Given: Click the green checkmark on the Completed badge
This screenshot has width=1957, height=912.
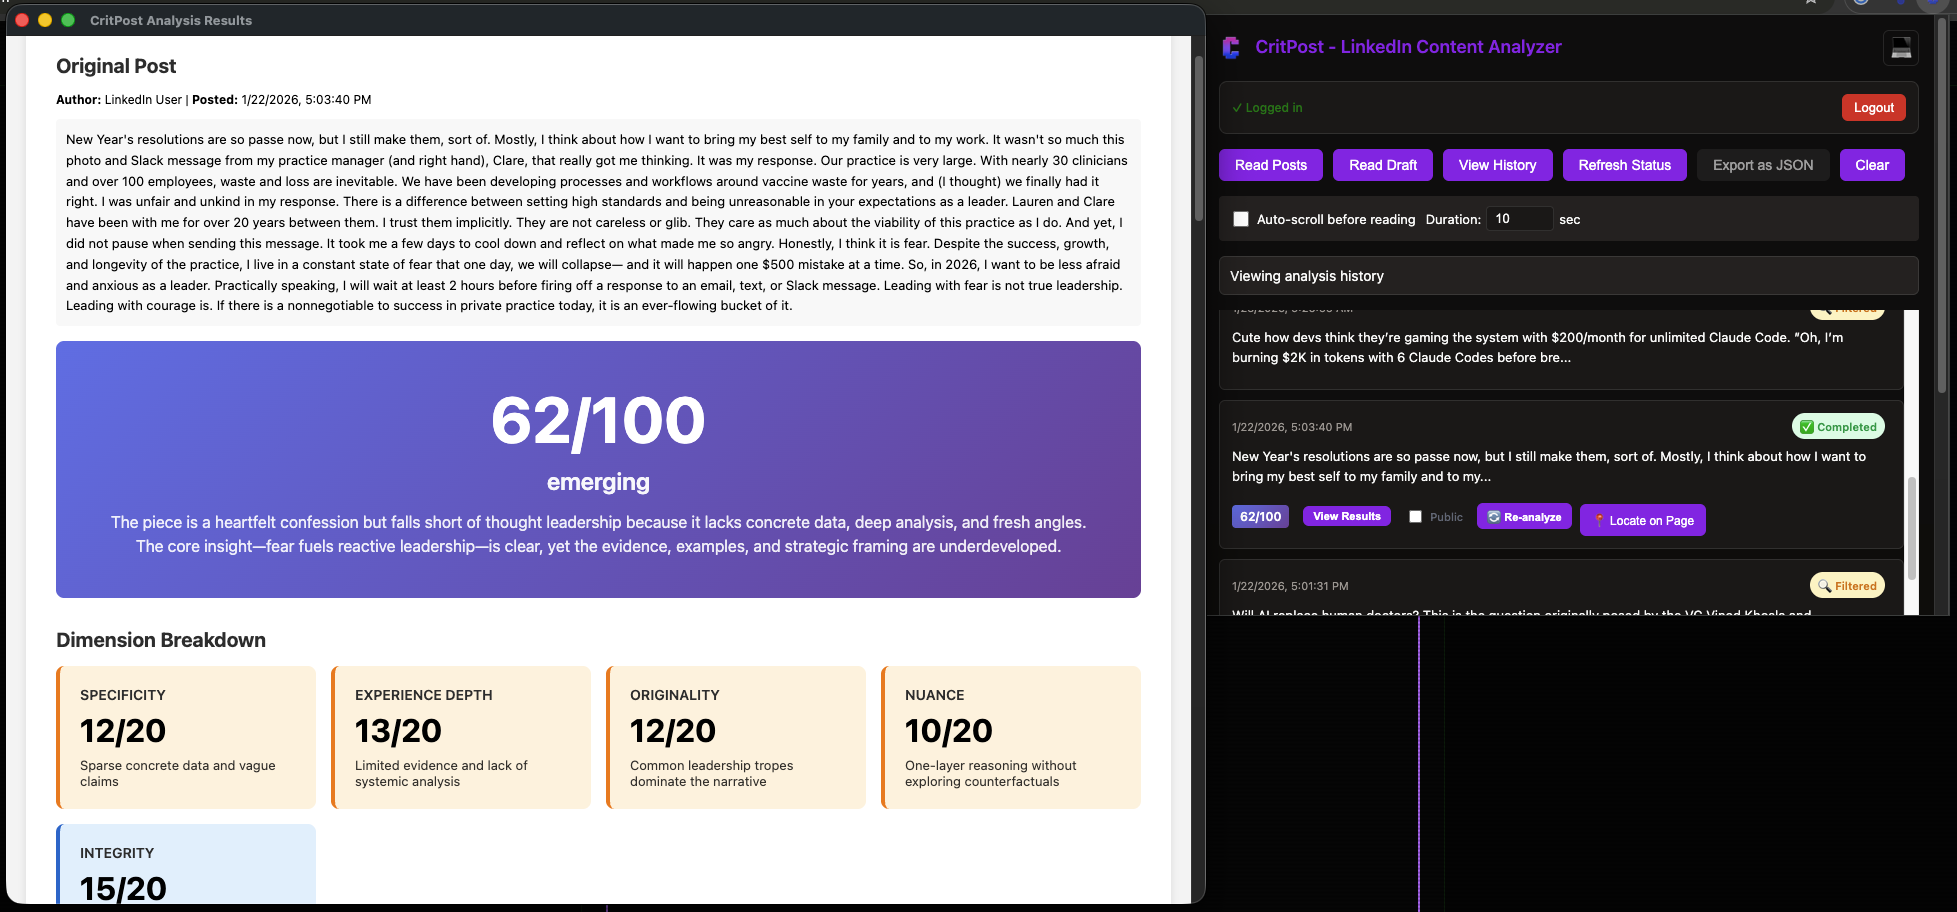Looking at the screenshot, I should point(1805,426).
